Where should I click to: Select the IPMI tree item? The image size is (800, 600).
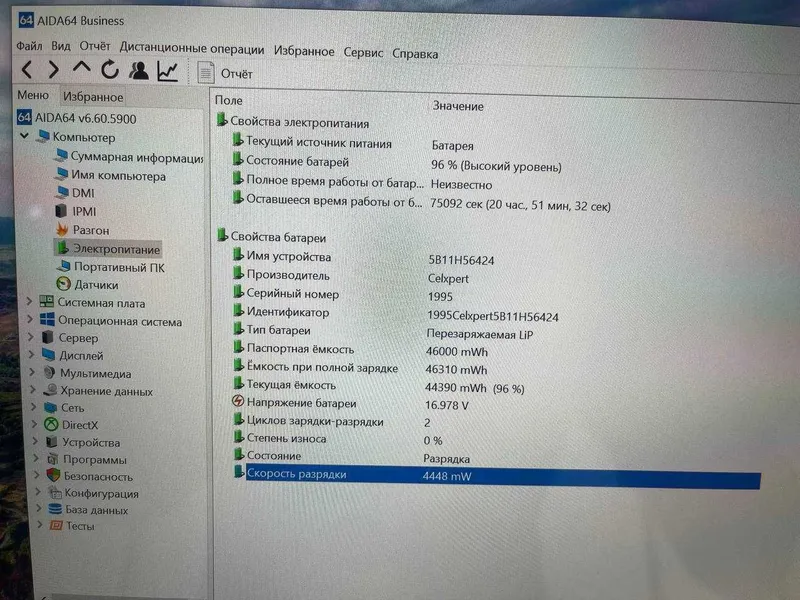75,211
